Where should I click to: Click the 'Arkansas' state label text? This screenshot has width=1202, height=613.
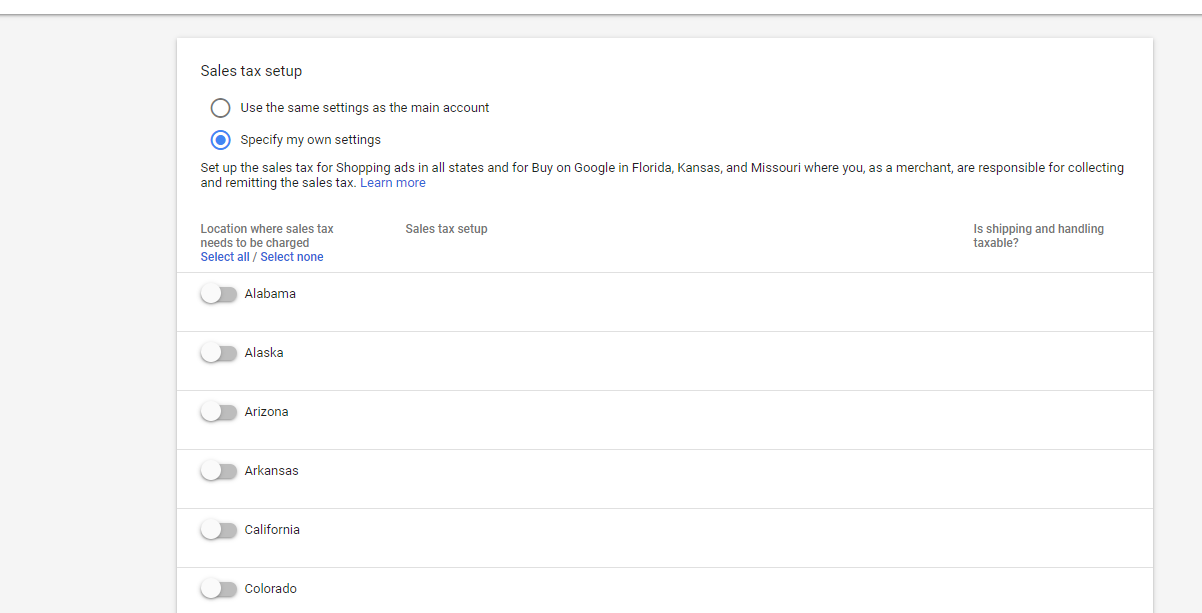(271, 471)
